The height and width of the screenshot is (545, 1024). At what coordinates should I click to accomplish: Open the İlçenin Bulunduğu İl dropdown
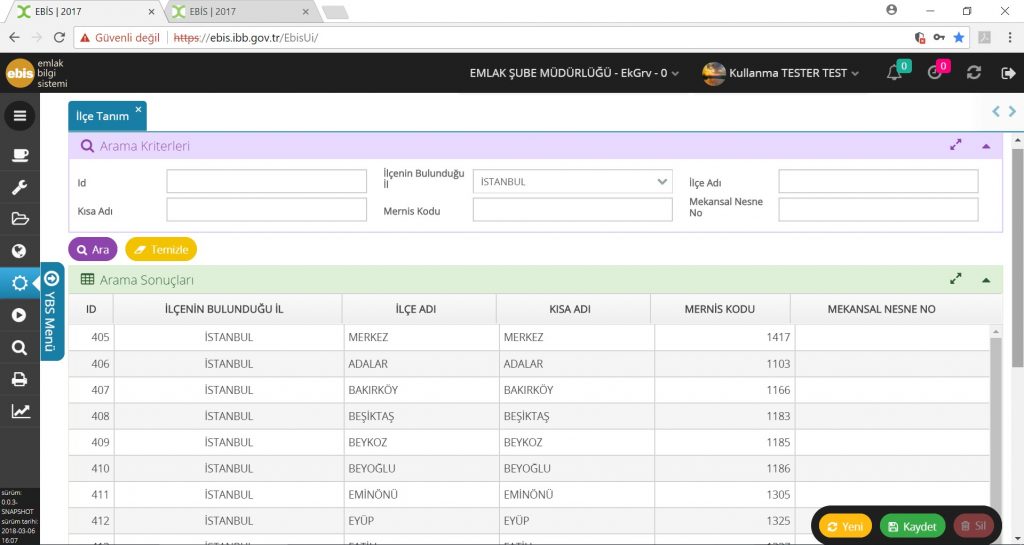[573, 182]
